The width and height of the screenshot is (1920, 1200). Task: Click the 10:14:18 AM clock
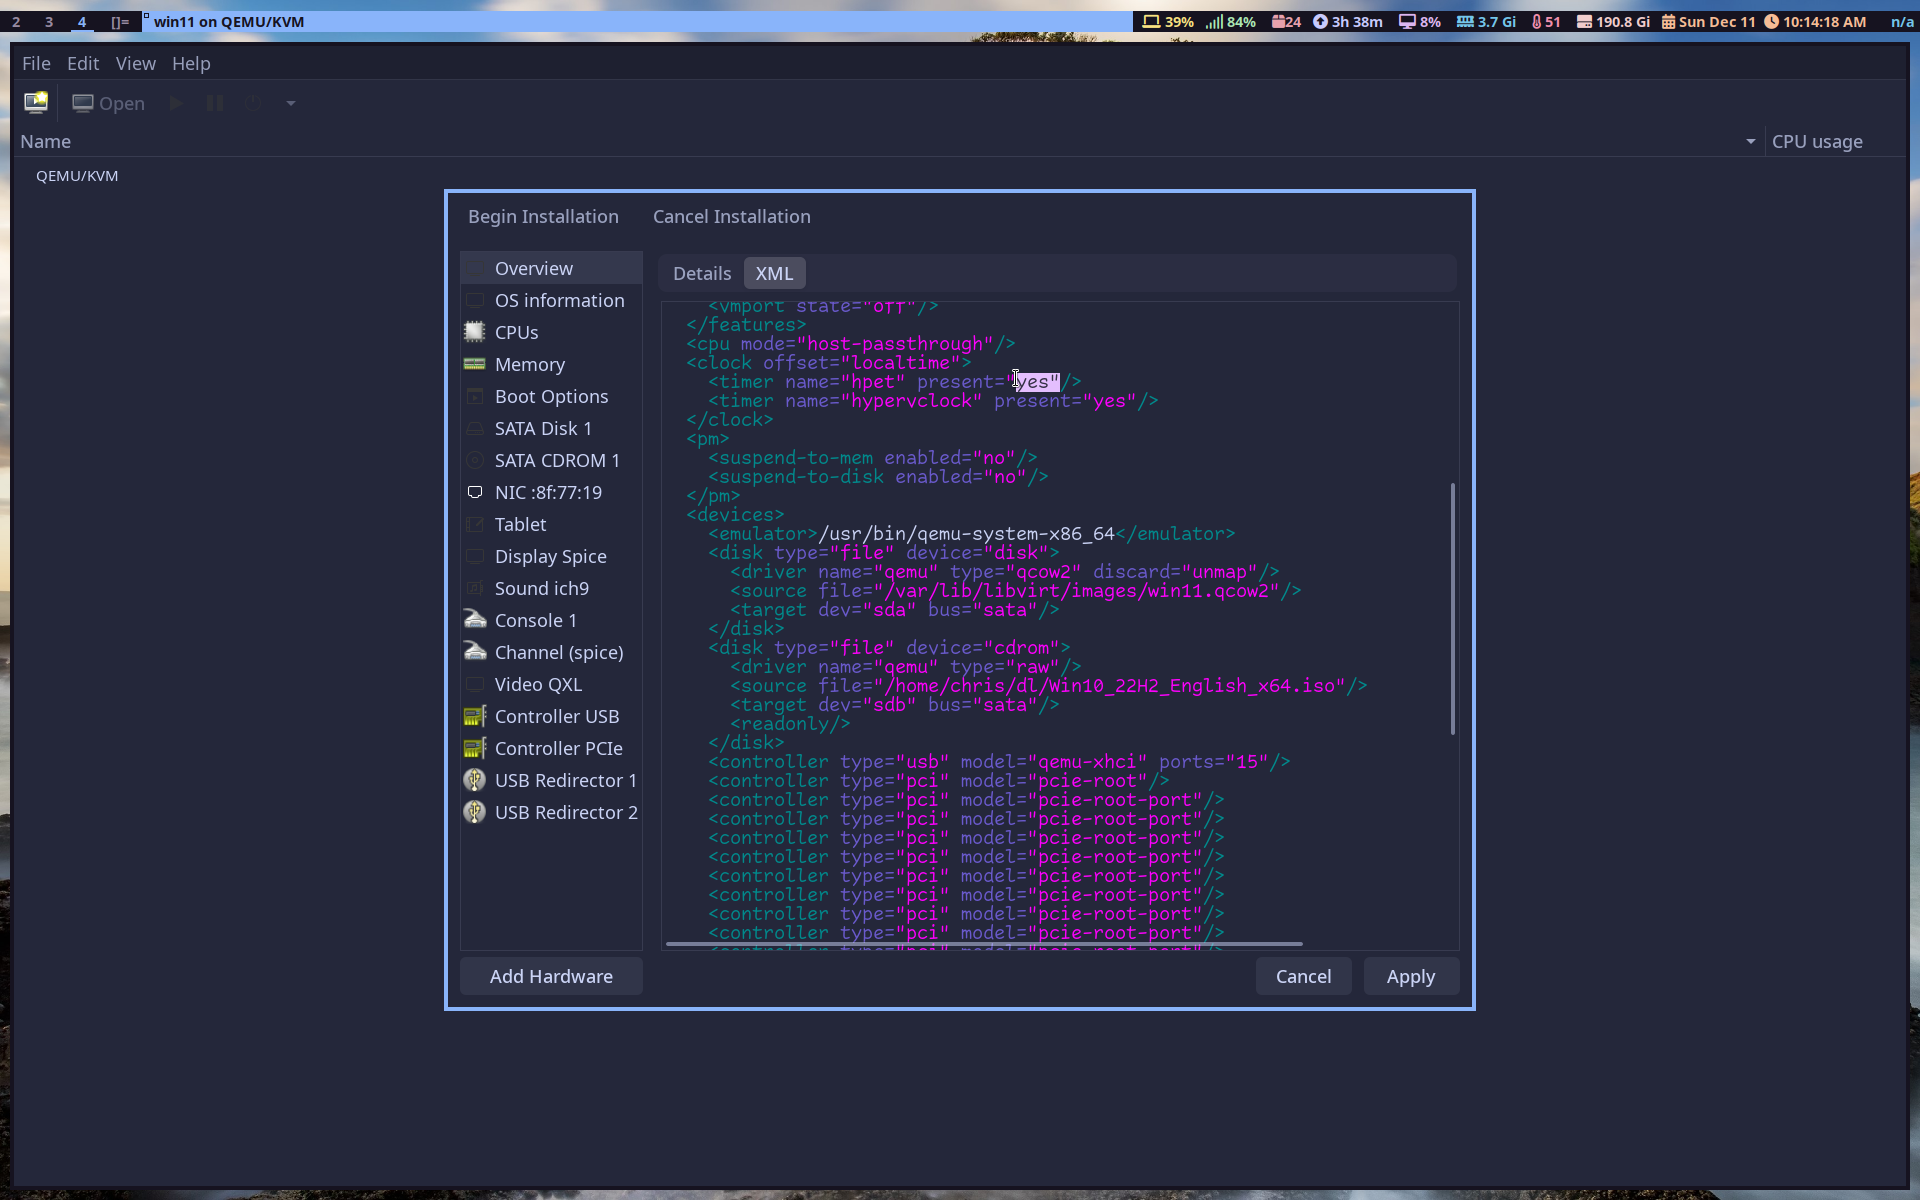click(1815, 22)
